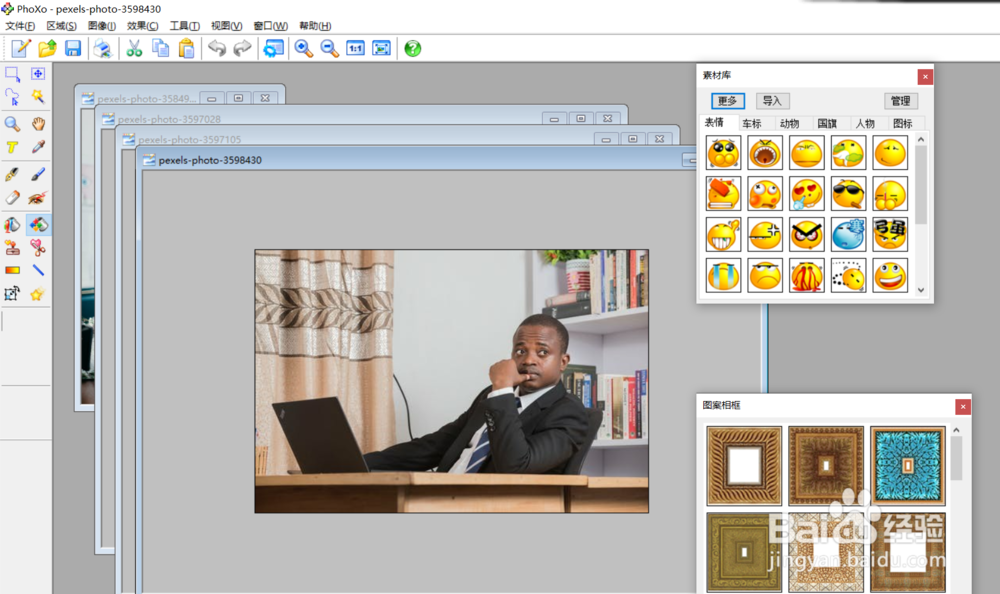The width and height of the screenshot is (1000, 594).
Task: Fit the image to the window from the toolbar
Action: [381, 48]
